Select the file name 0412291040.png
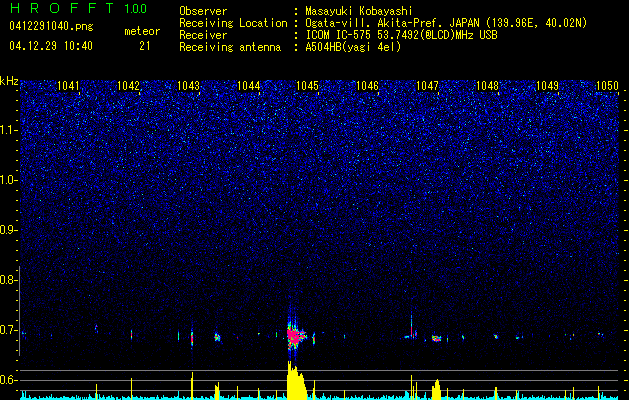This screenshot has width=629, height=400. pyautogui.click(x=51, y=26)
